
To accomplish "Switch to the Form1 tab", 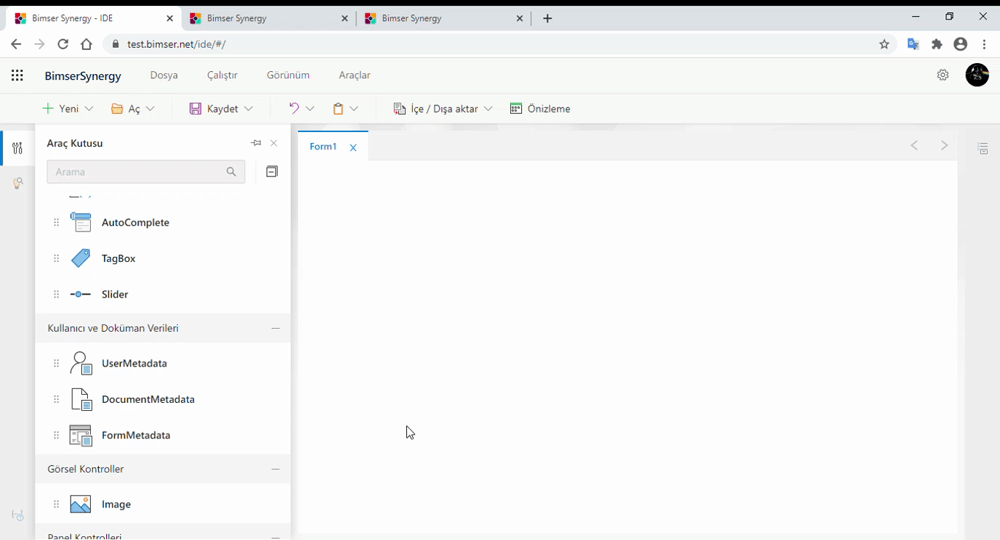I will point(323,147).
